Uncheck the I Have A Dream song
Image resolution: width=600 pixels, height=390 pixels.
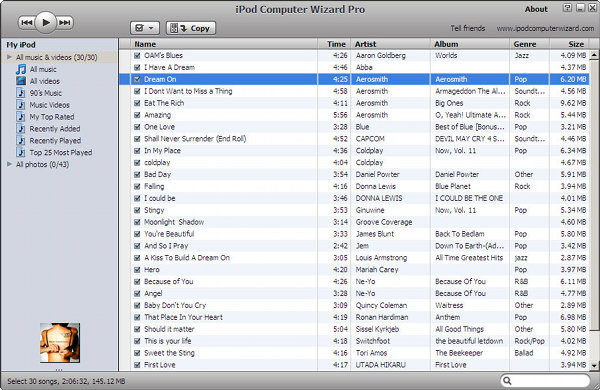(x=137, y=67)
